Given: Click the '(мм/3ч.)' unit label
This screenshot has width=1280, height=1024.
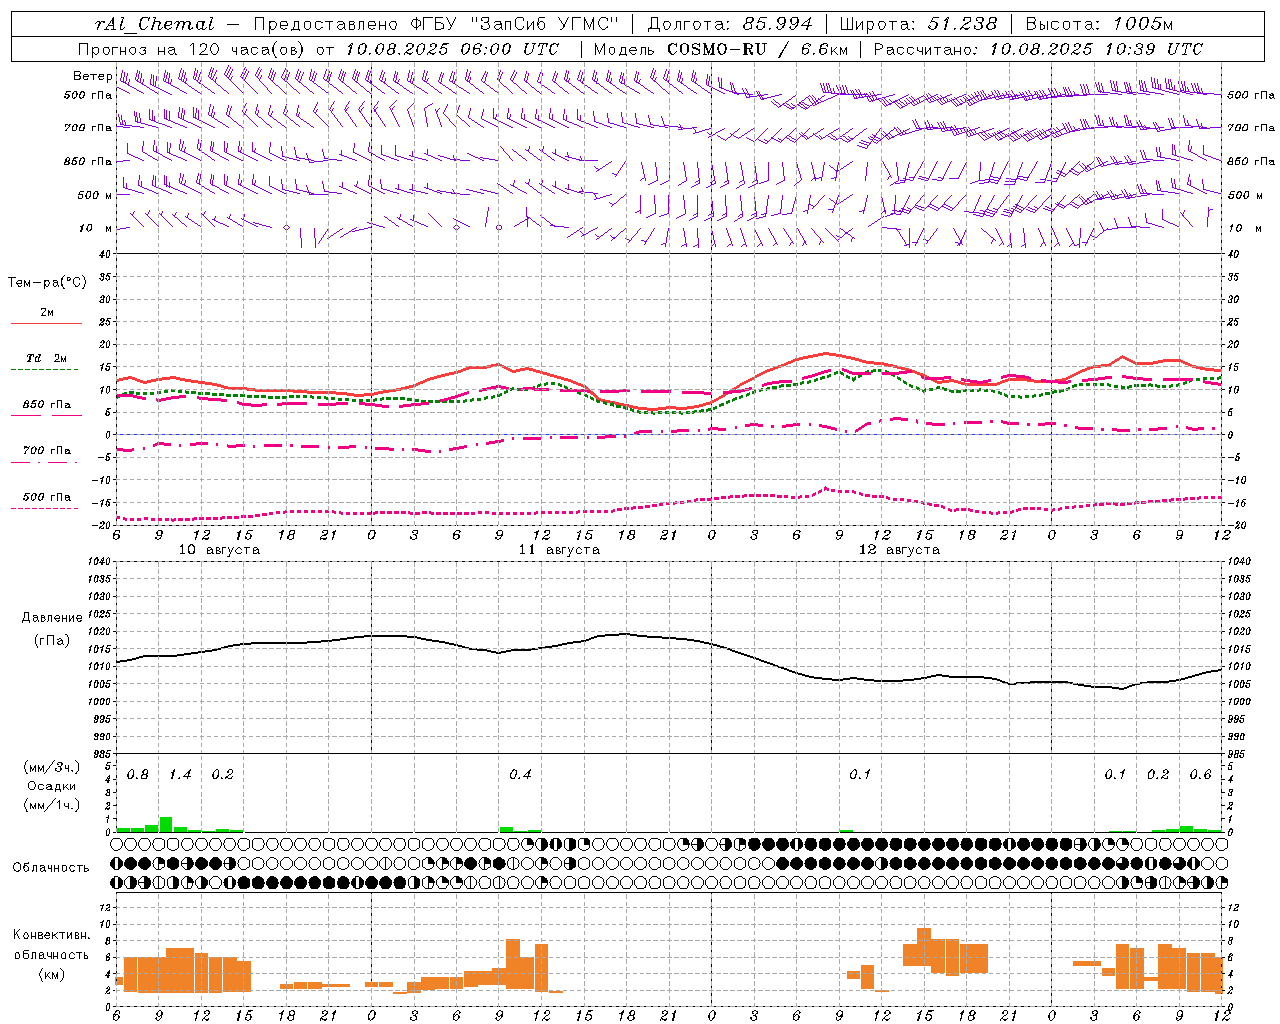Looking at the screenshot, I should pos(52,768).
